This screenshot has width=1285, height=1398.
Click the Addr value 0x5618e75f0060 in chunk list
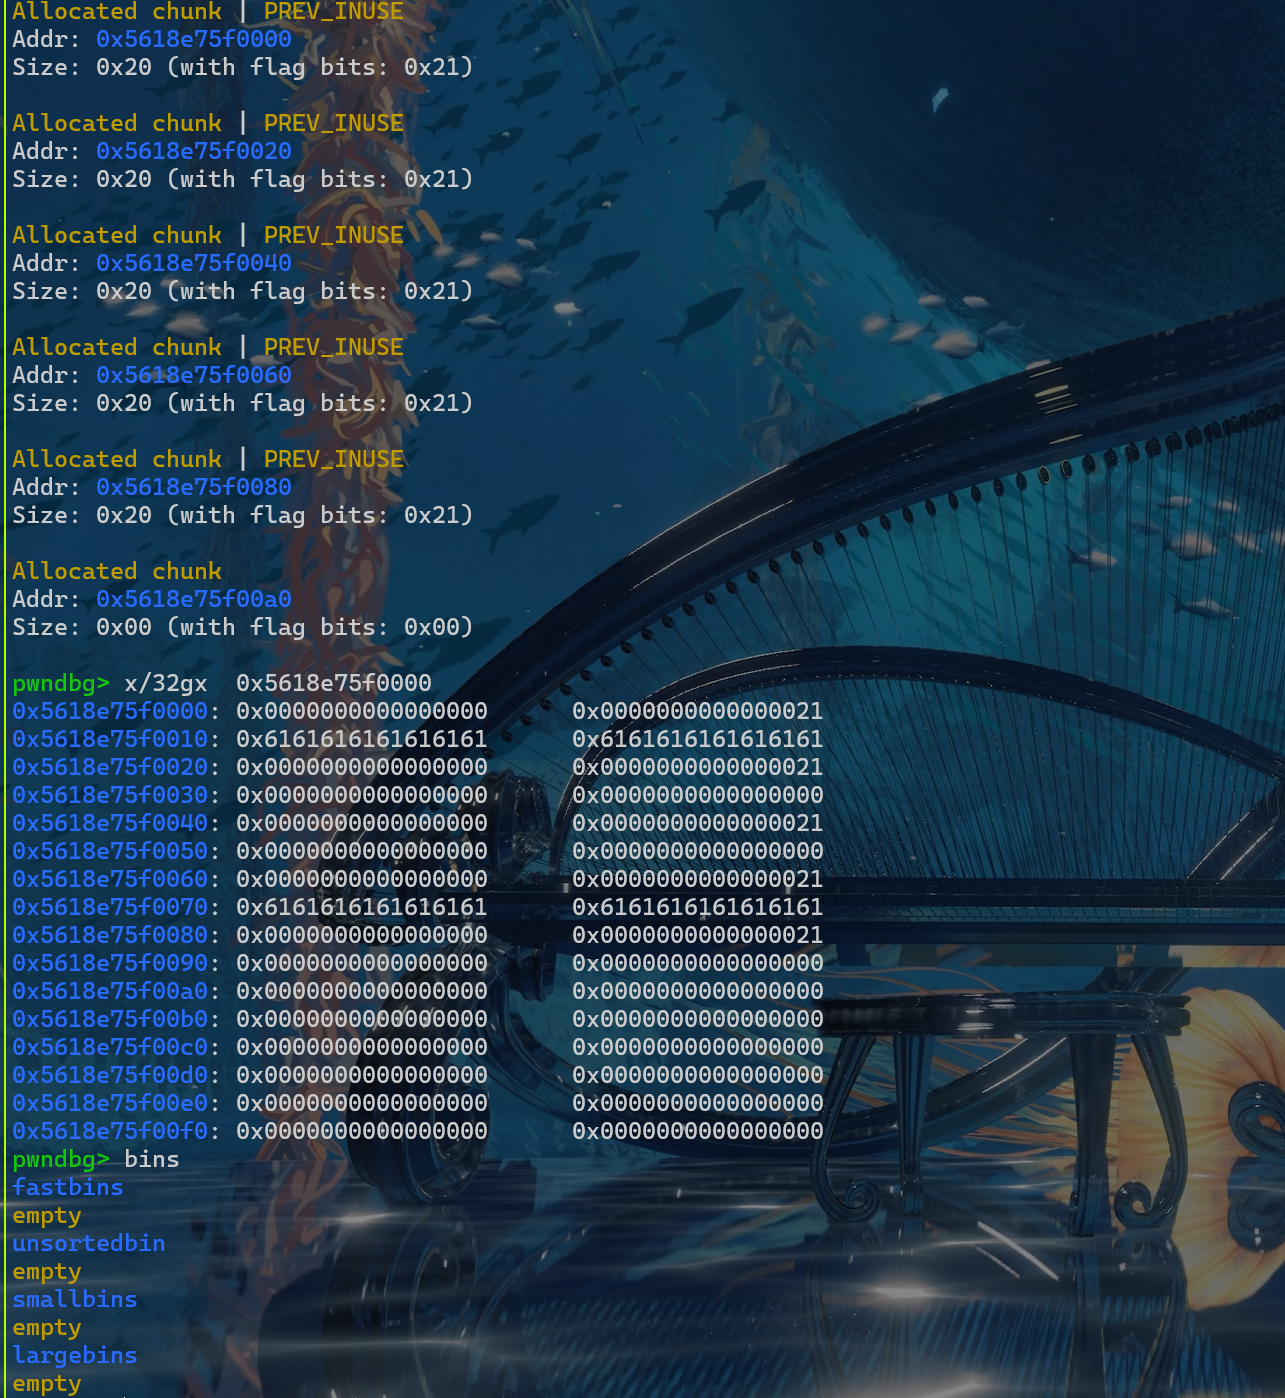(x=193, y=376)
